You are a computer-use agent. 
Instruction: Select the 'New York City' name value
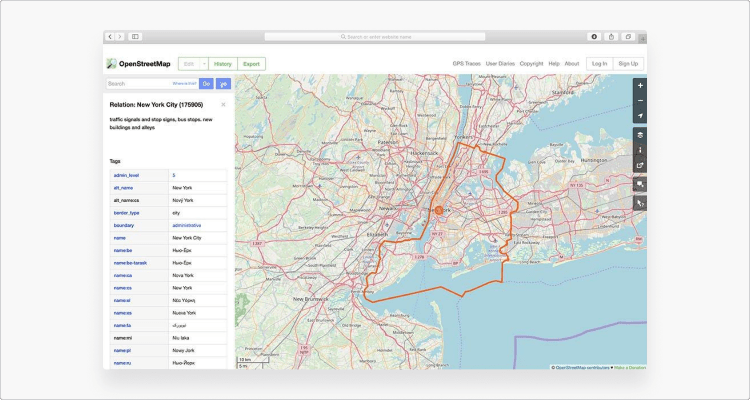pyautogui.click(x=187, y=238)
